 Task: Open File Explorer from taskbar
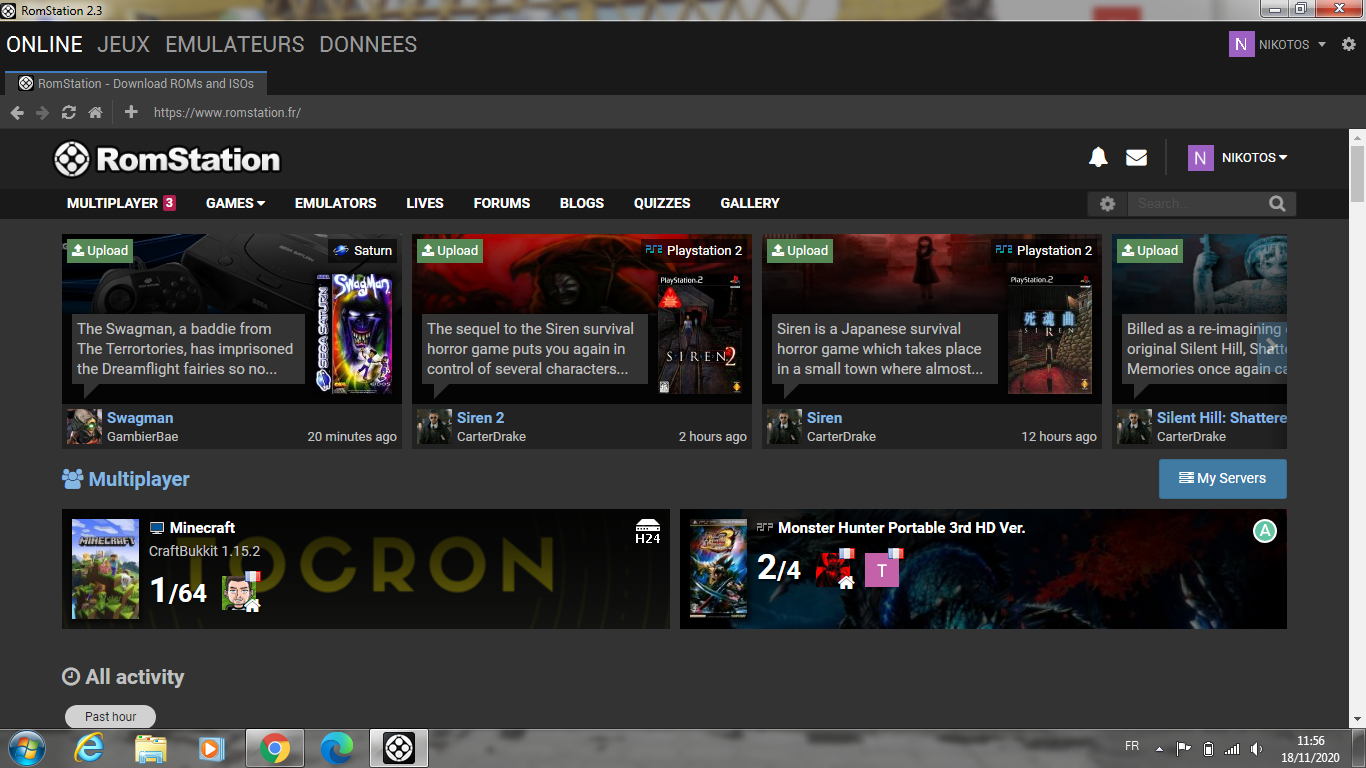click(x=151, y=748)
